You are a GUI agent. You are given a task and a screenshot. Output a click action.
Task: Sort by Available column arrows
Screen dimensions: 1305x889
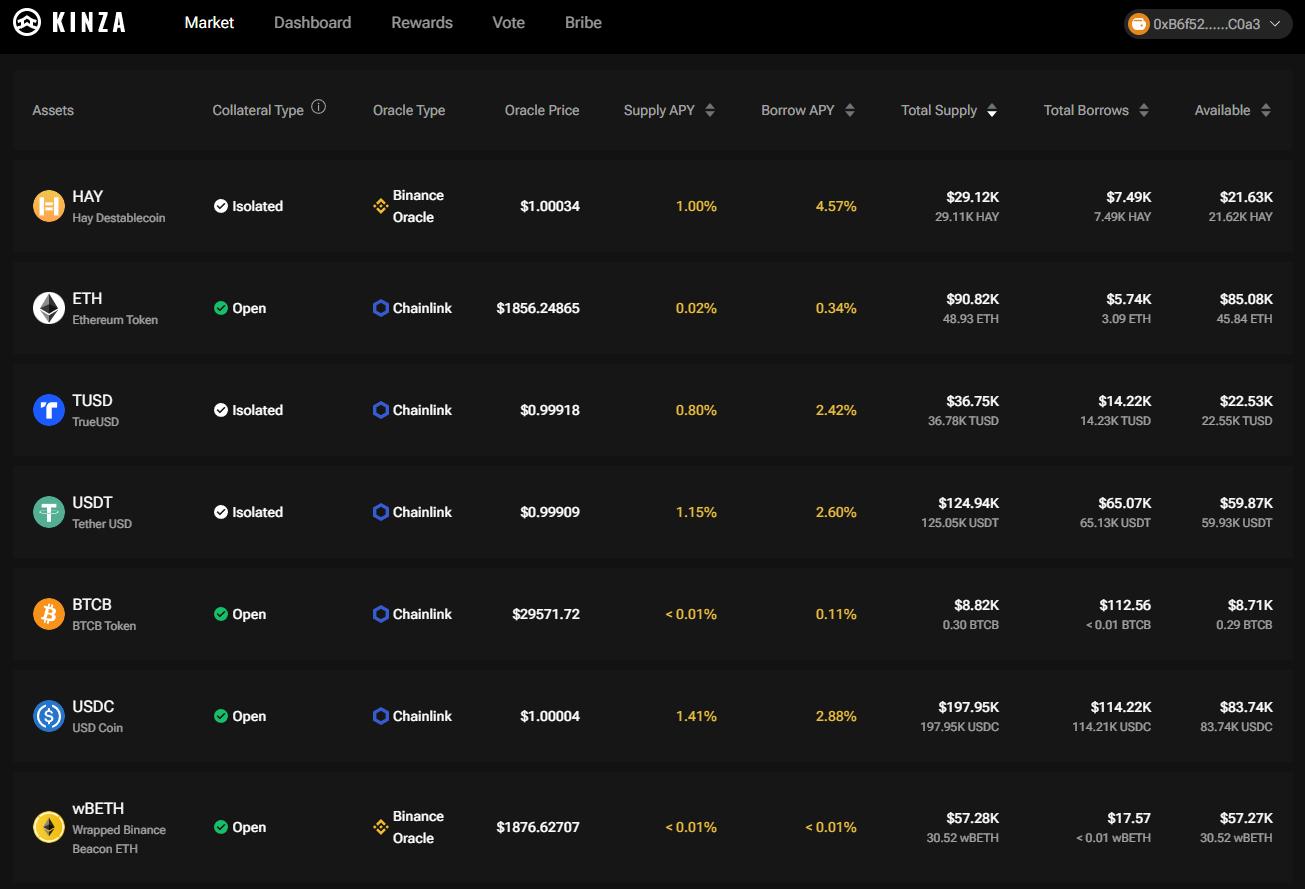[1266, 110]
